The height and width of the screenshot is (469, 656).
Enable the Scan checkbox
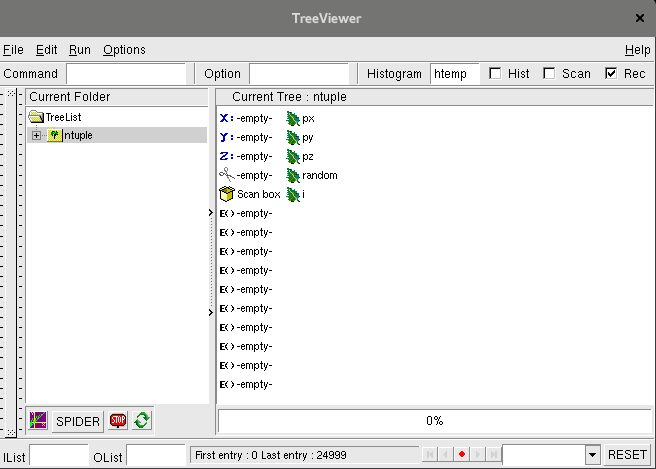point(549,74)
